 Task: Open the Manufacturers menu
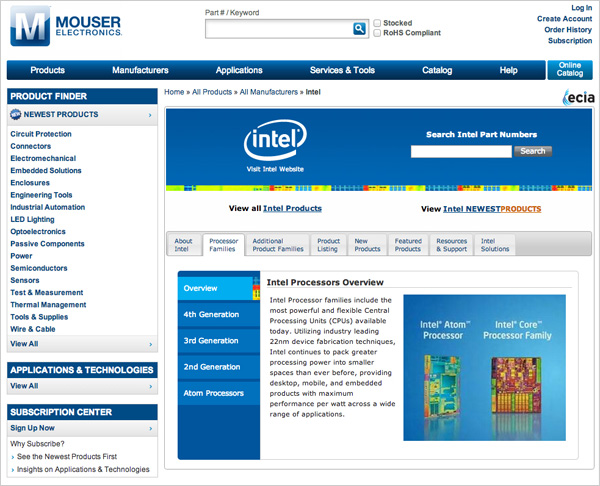point(140,70)
